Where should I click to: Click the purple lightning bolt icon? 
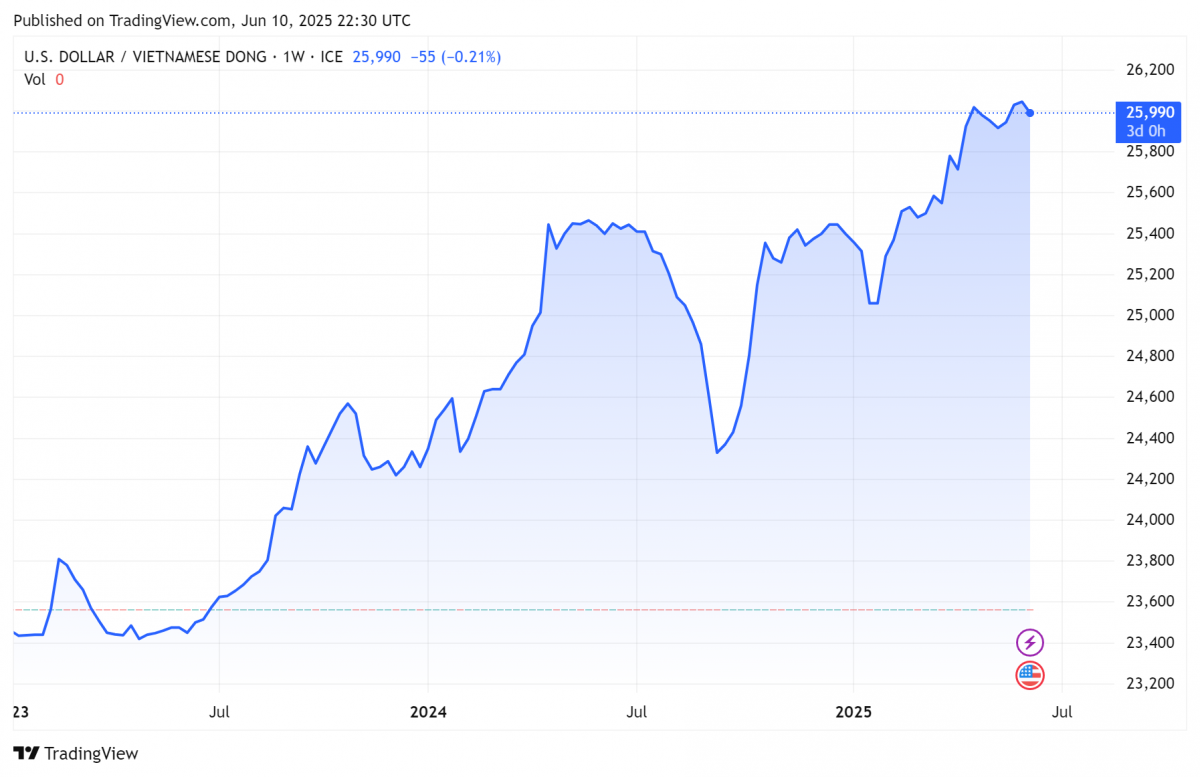1030,642
